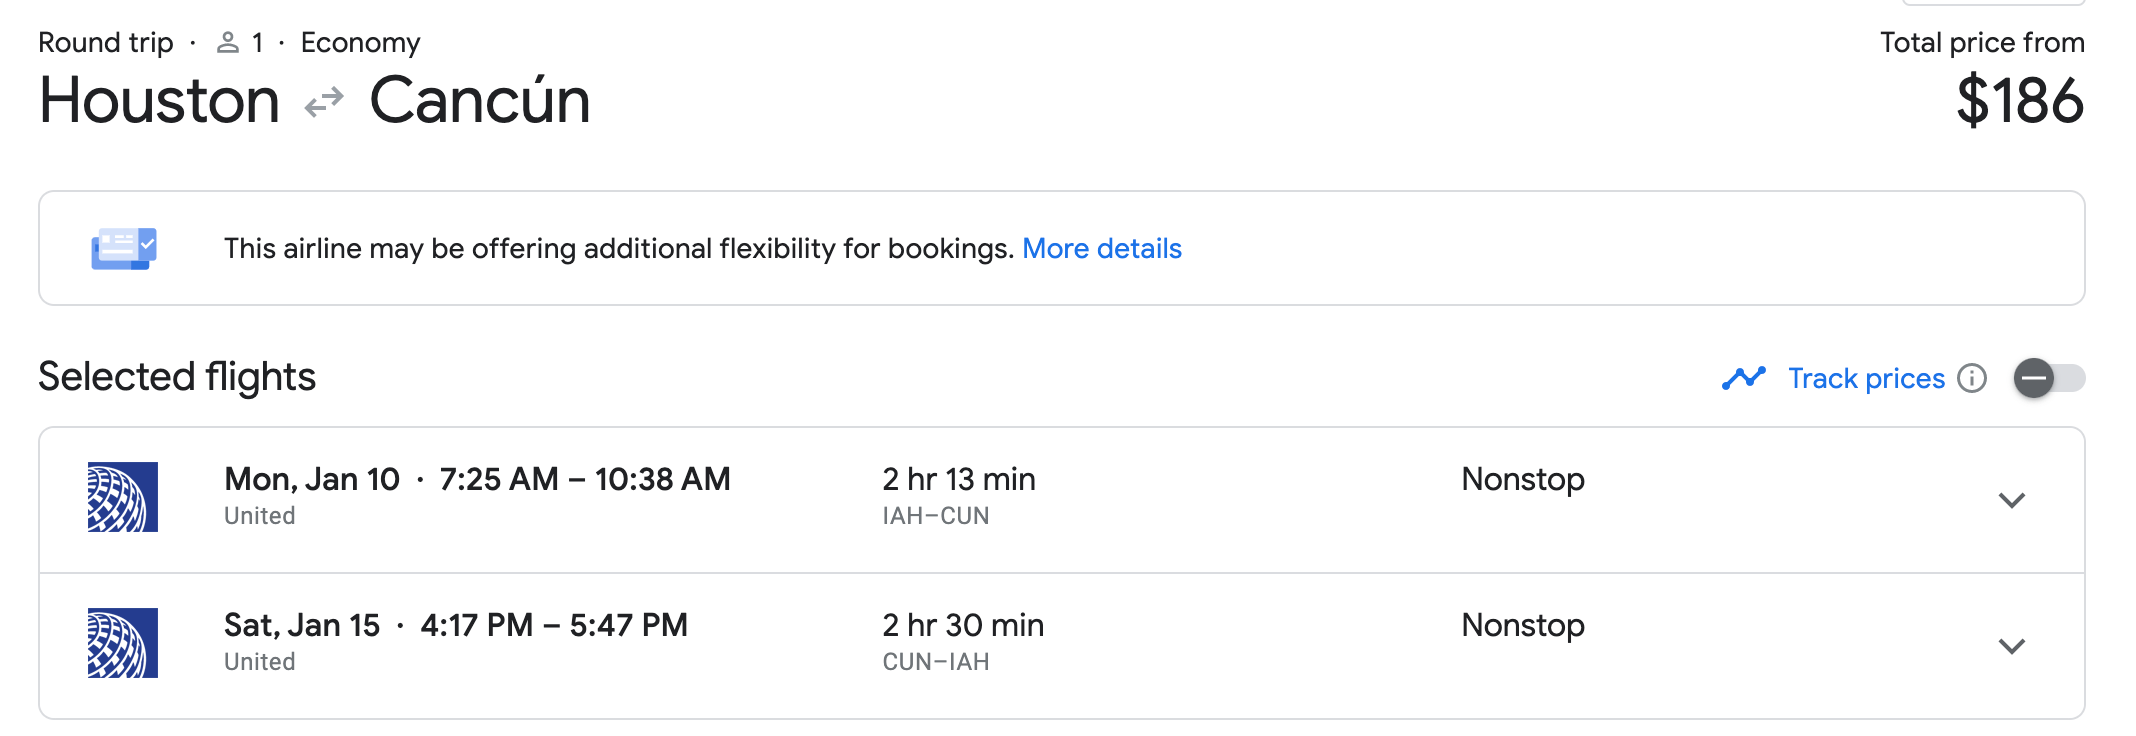This screenshot has height=736, width=2136.
Task: Click the Economy cabin class label
Action: click(360, 43)
